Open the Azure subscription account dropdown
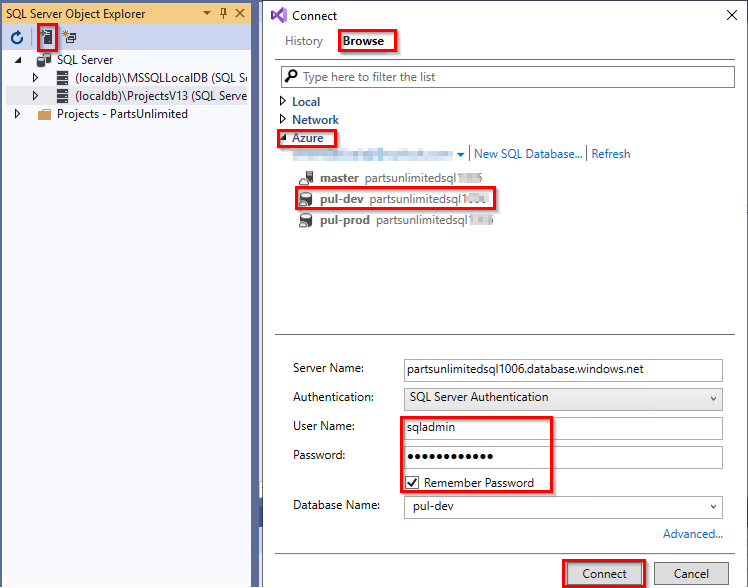 tap(460, 155)
